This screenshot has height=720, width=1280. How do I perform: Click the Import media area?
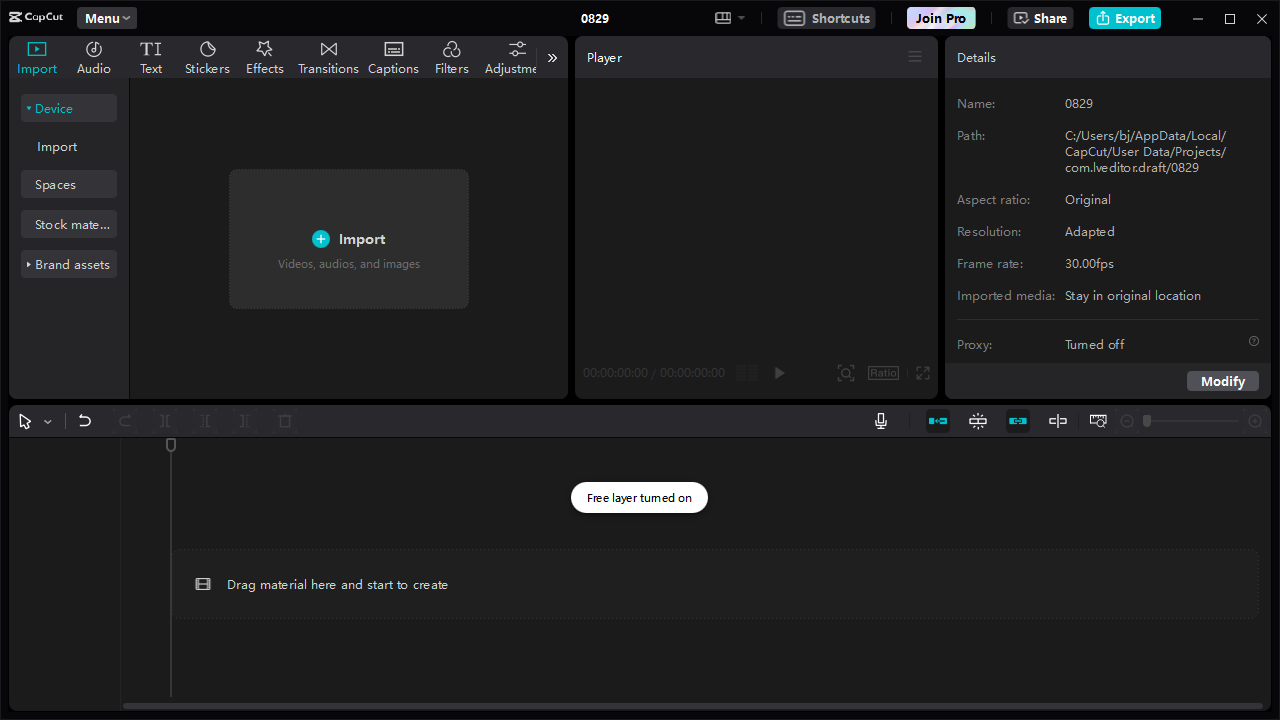point(348,239)
